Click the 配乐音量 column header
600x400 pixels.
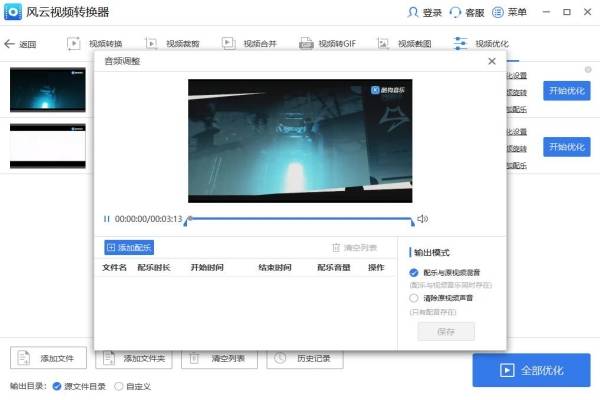click(334, 268)
